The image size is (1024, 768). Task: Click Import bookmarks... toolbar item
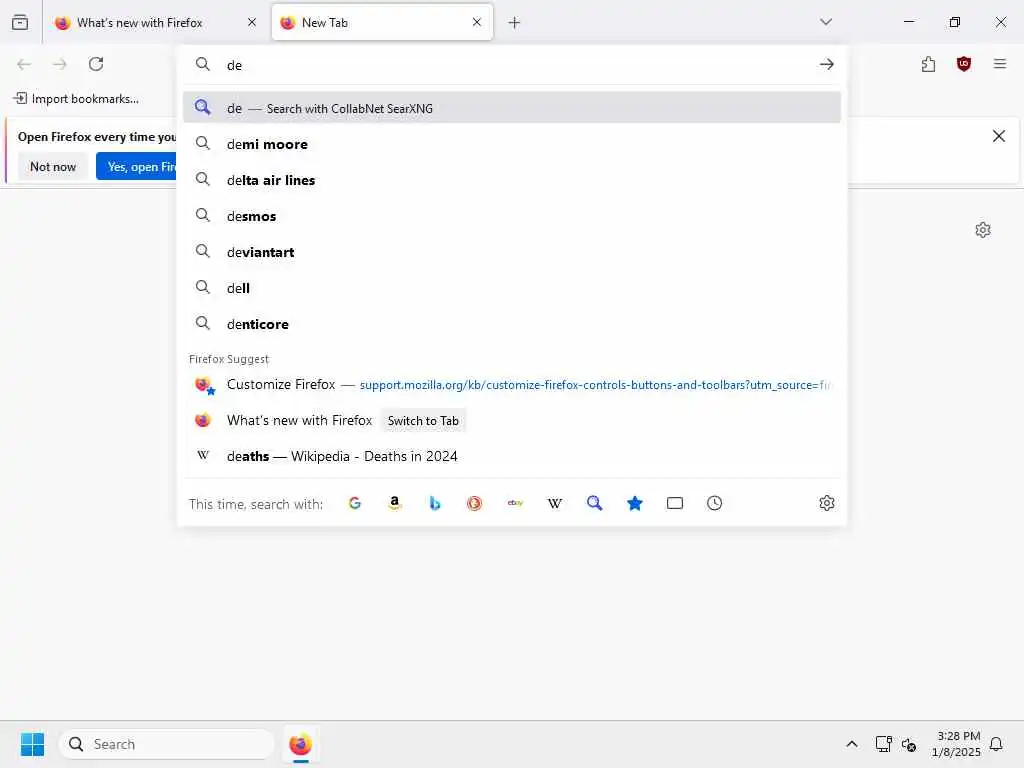point(76,99)
